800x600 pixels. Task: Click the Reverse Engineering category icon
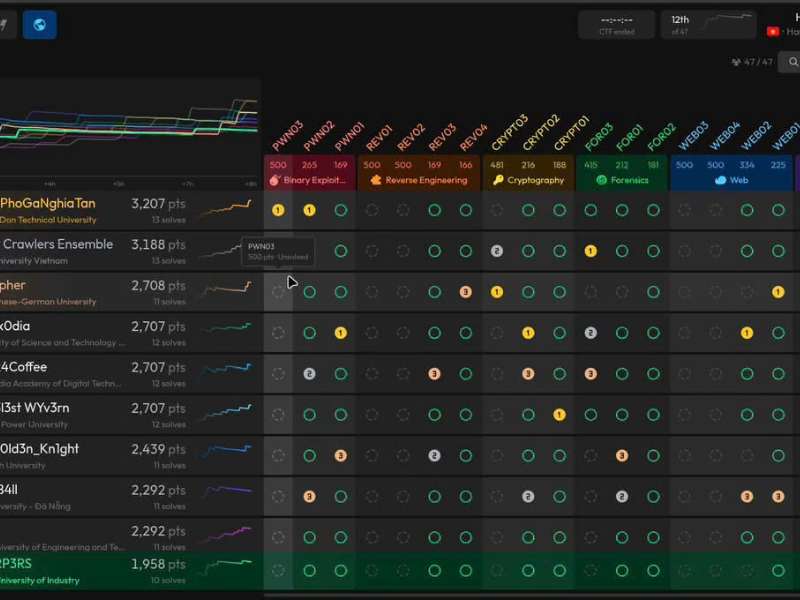[x=376, y=180]
